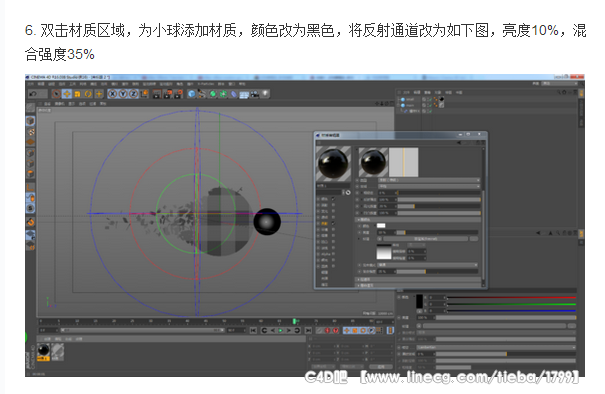The height and width of the screenshot is (394, 605).
Task: Click the blue Cube primitive icon
Action: click(x=192, y=94)
